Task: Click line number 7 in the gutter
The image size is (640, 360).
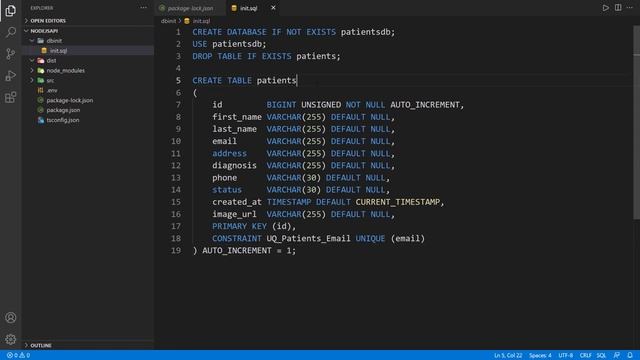Action: coord(178,105)
